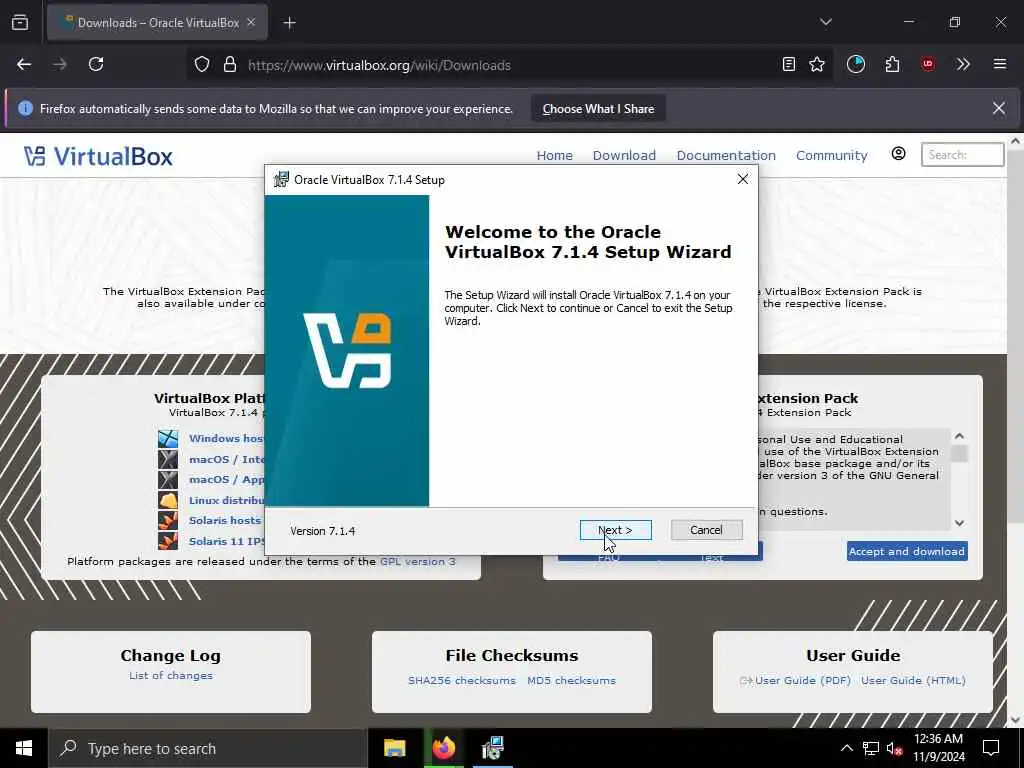Open network status tray icon
Viewport: 1024px width, 768px height.
click(871, 748)
